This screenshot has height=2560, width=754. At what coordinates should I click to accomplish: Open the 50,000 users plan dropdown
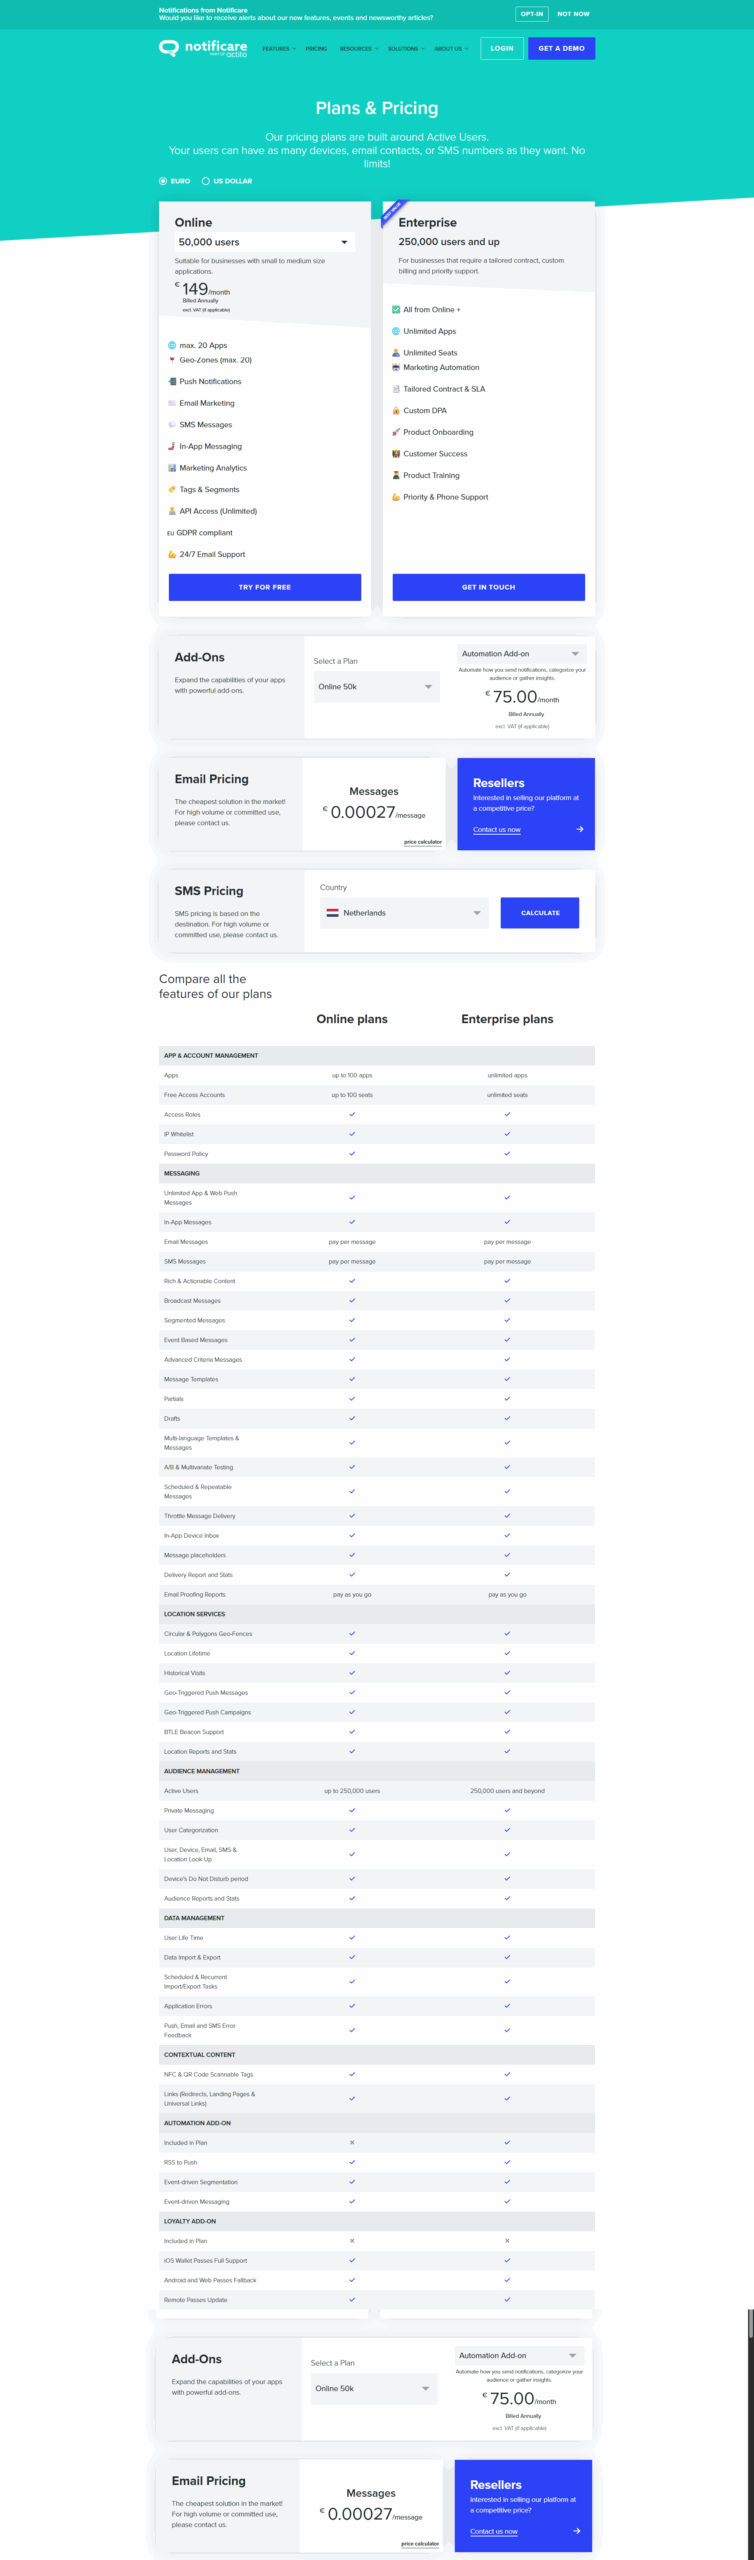[x=264, y=242]
